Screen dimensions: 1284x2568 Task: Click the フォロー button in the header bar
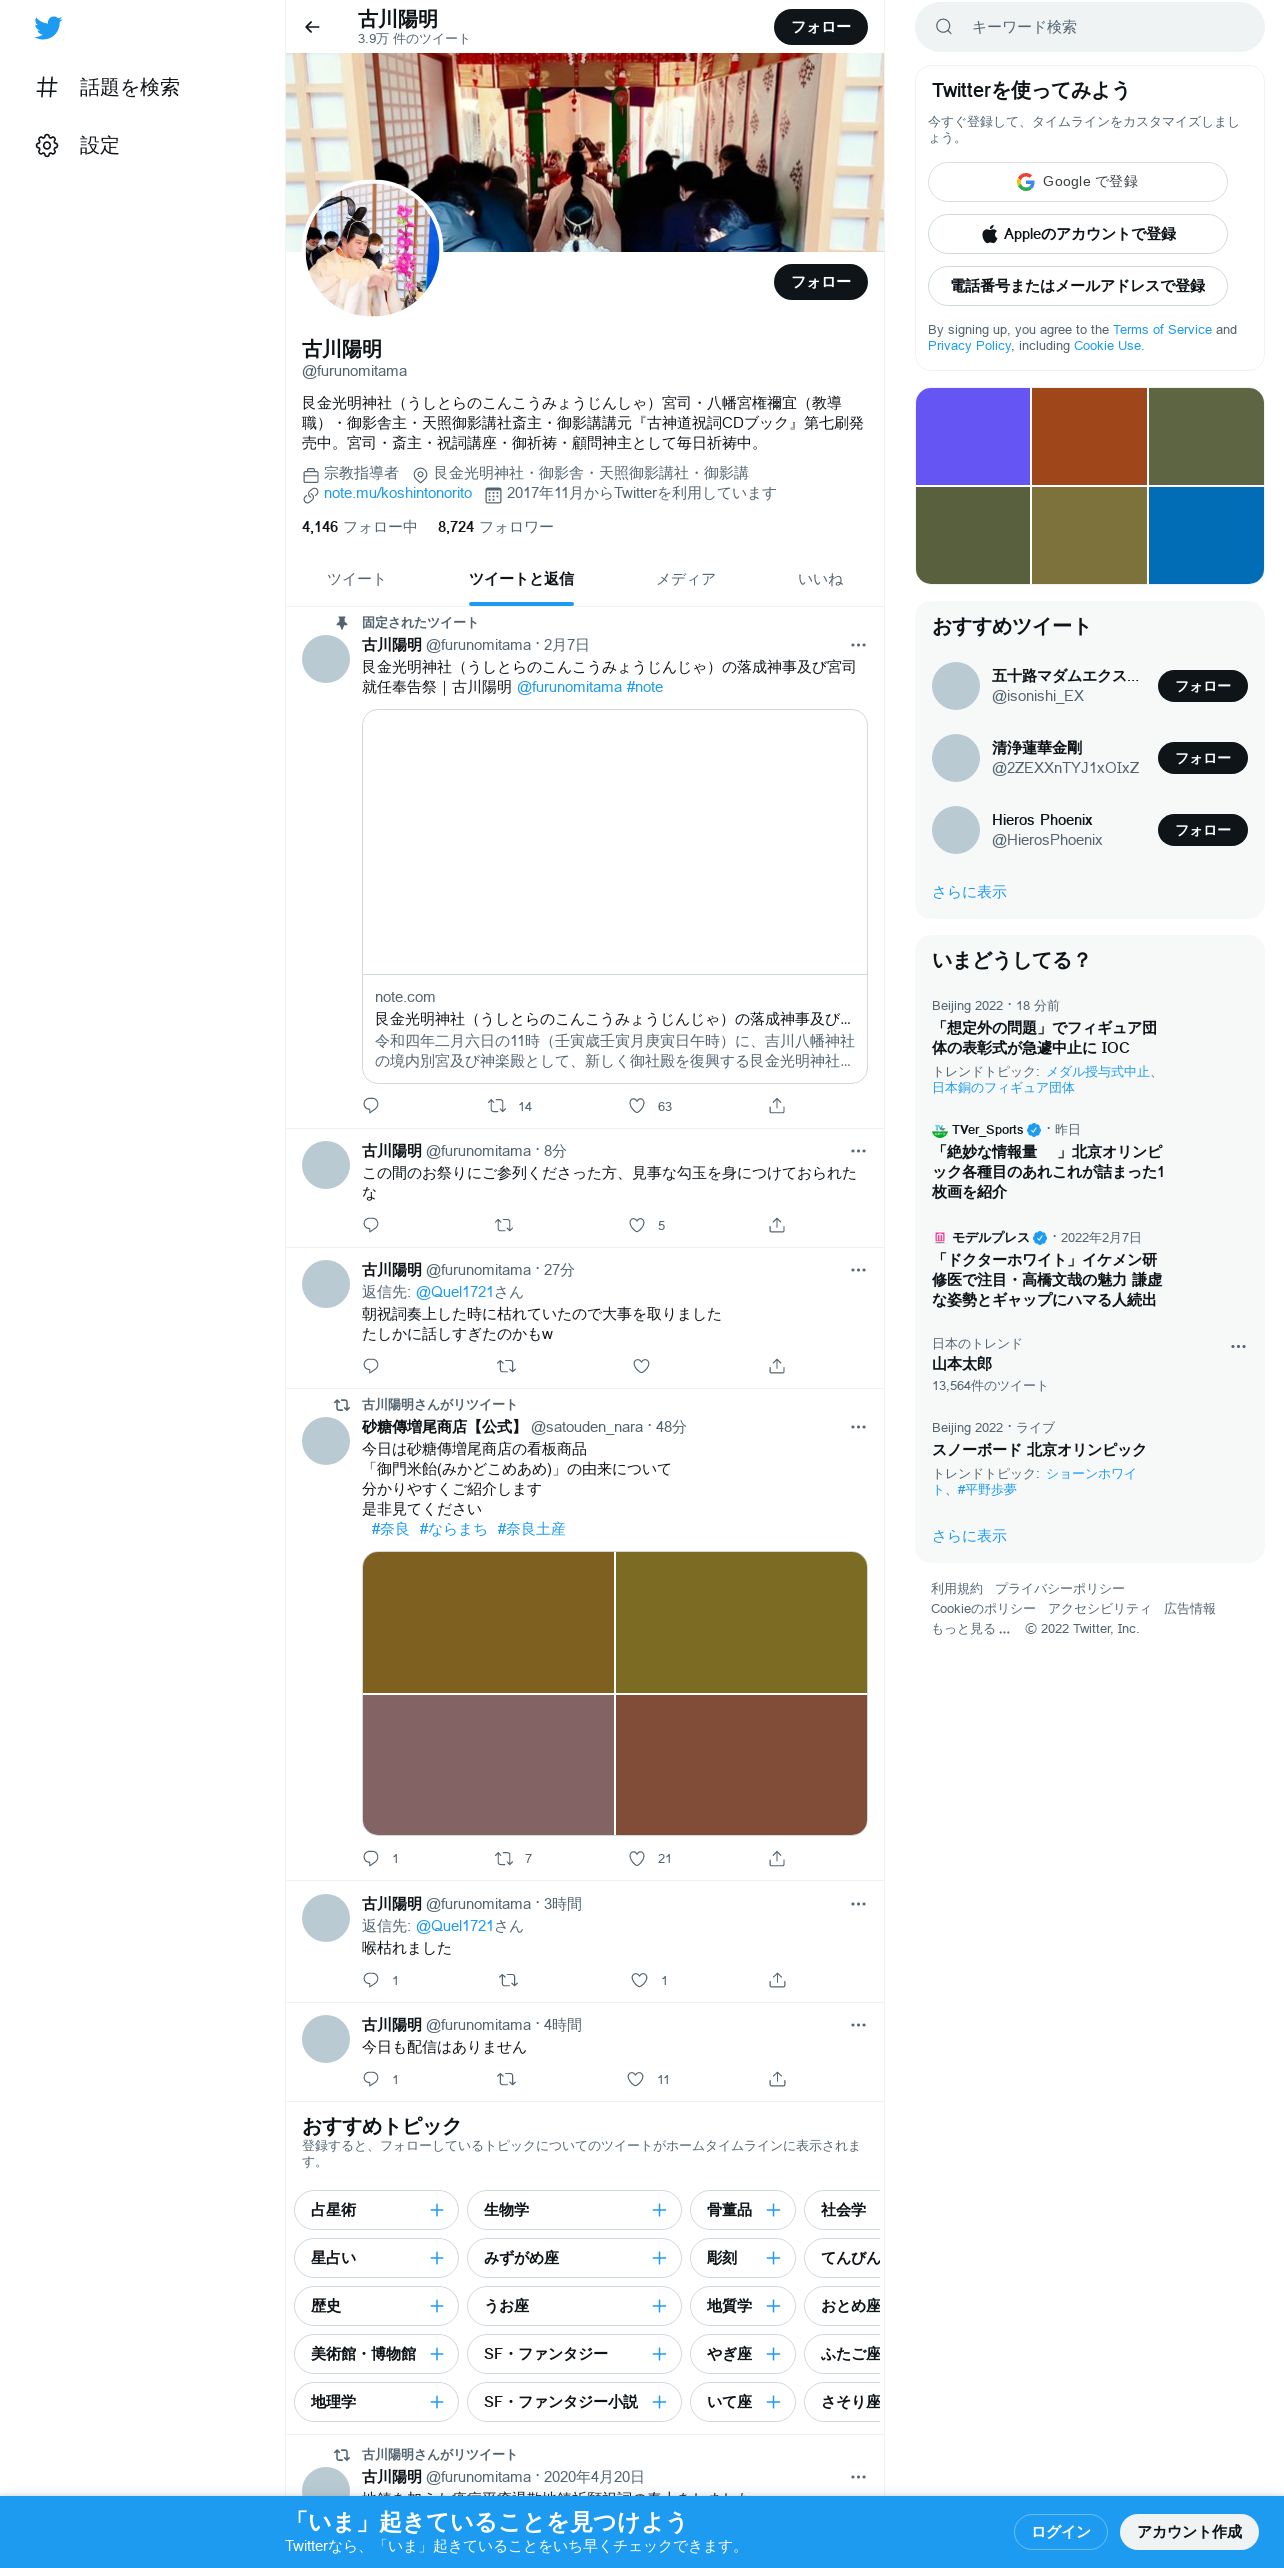(x=821, y=27)
